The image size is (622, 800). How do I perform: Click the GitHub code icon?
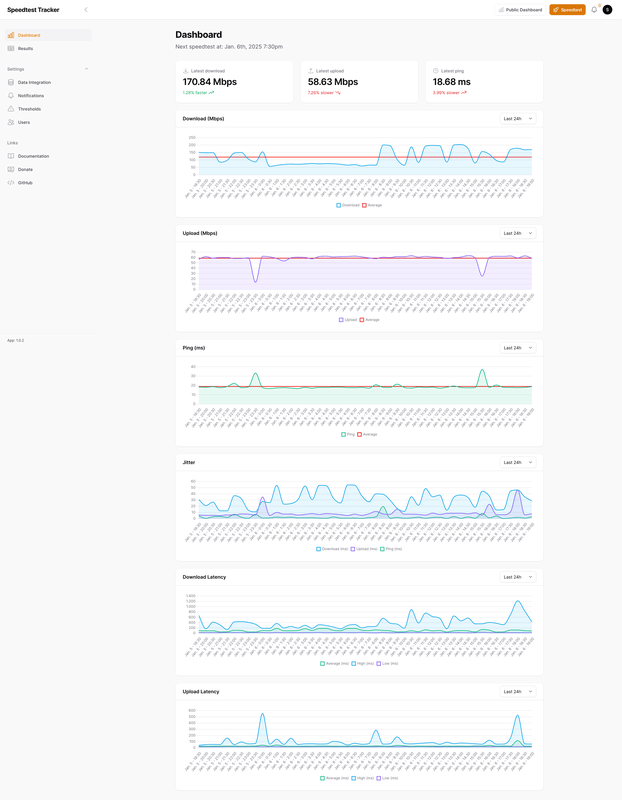tap(11, 183)
